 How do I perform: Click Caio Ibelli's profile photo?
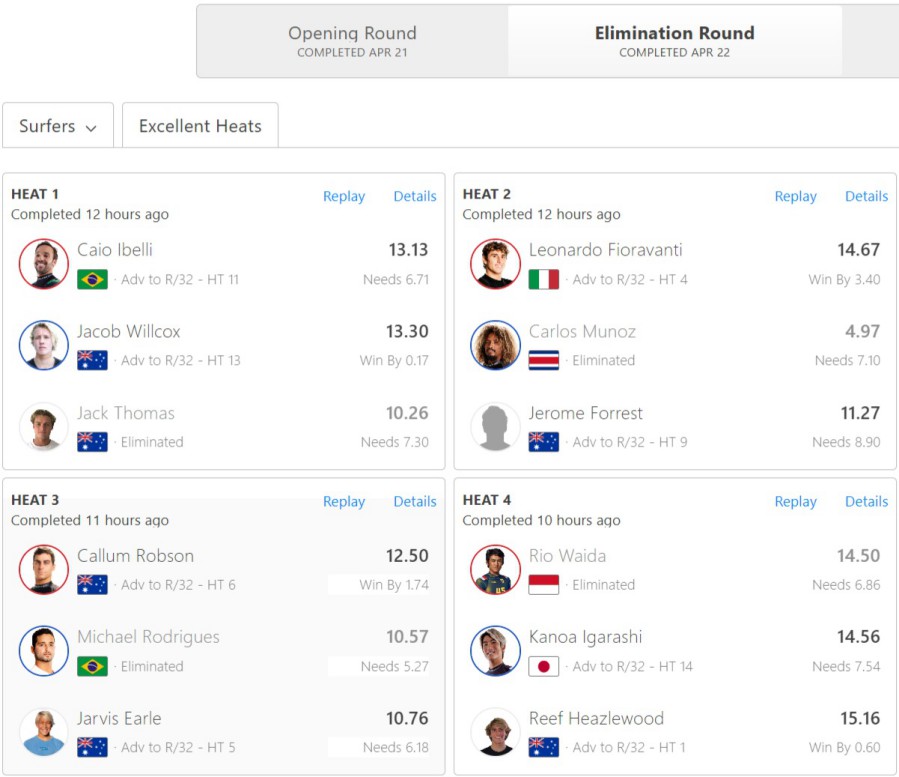43,264
